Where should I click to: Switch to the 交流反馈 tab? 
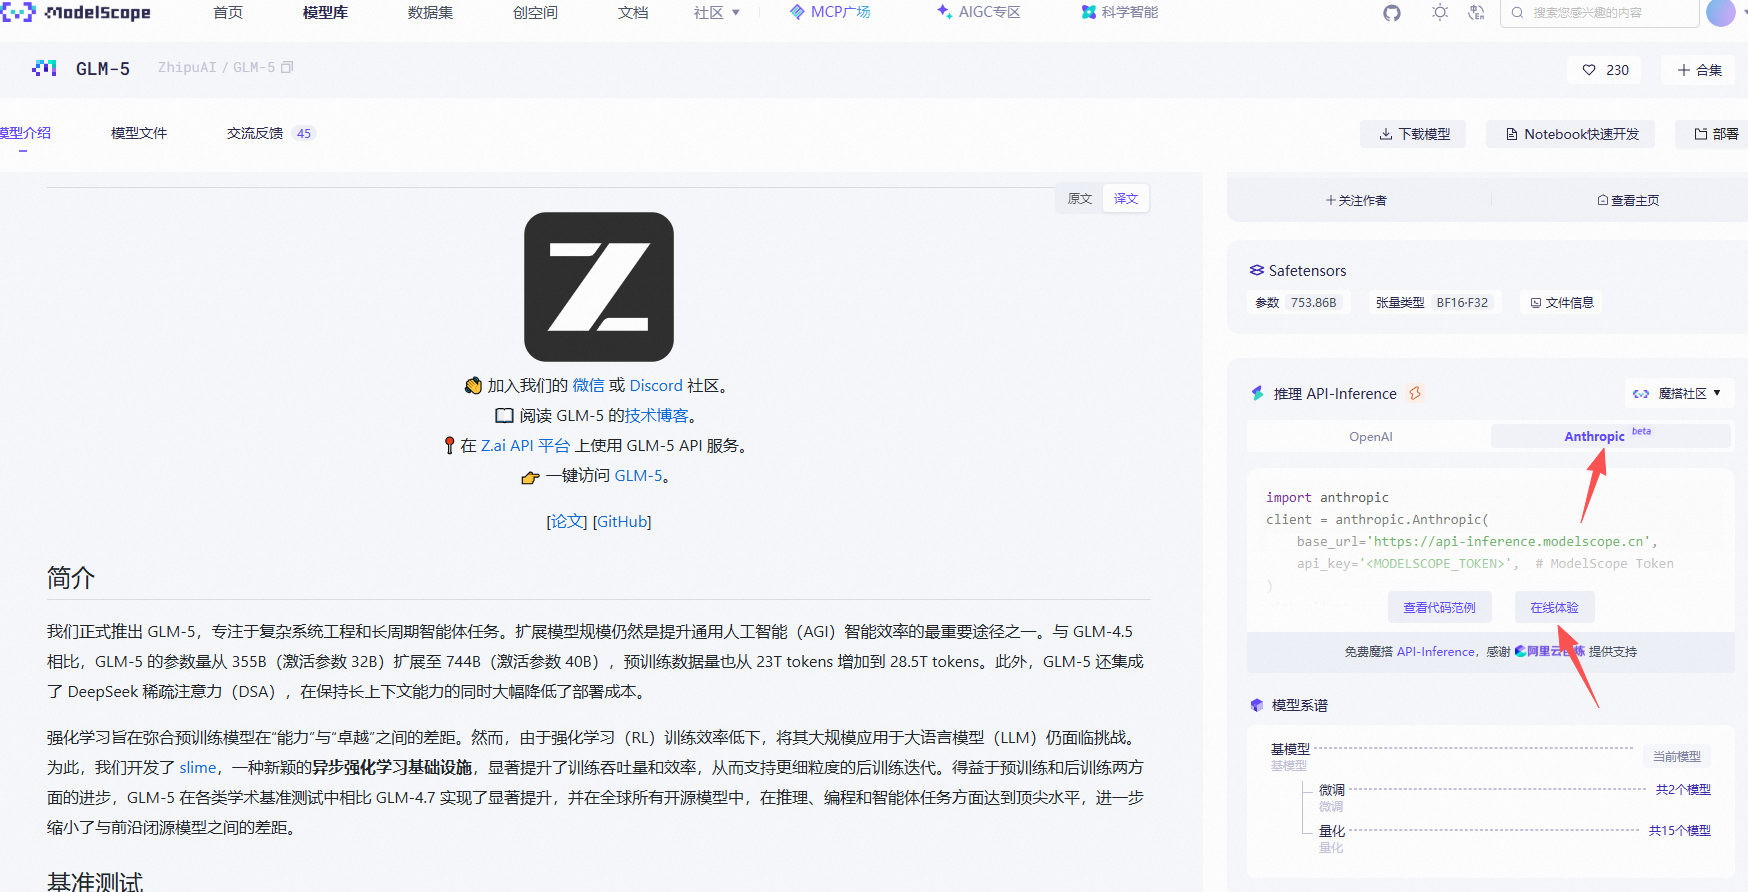pos(270,133)
